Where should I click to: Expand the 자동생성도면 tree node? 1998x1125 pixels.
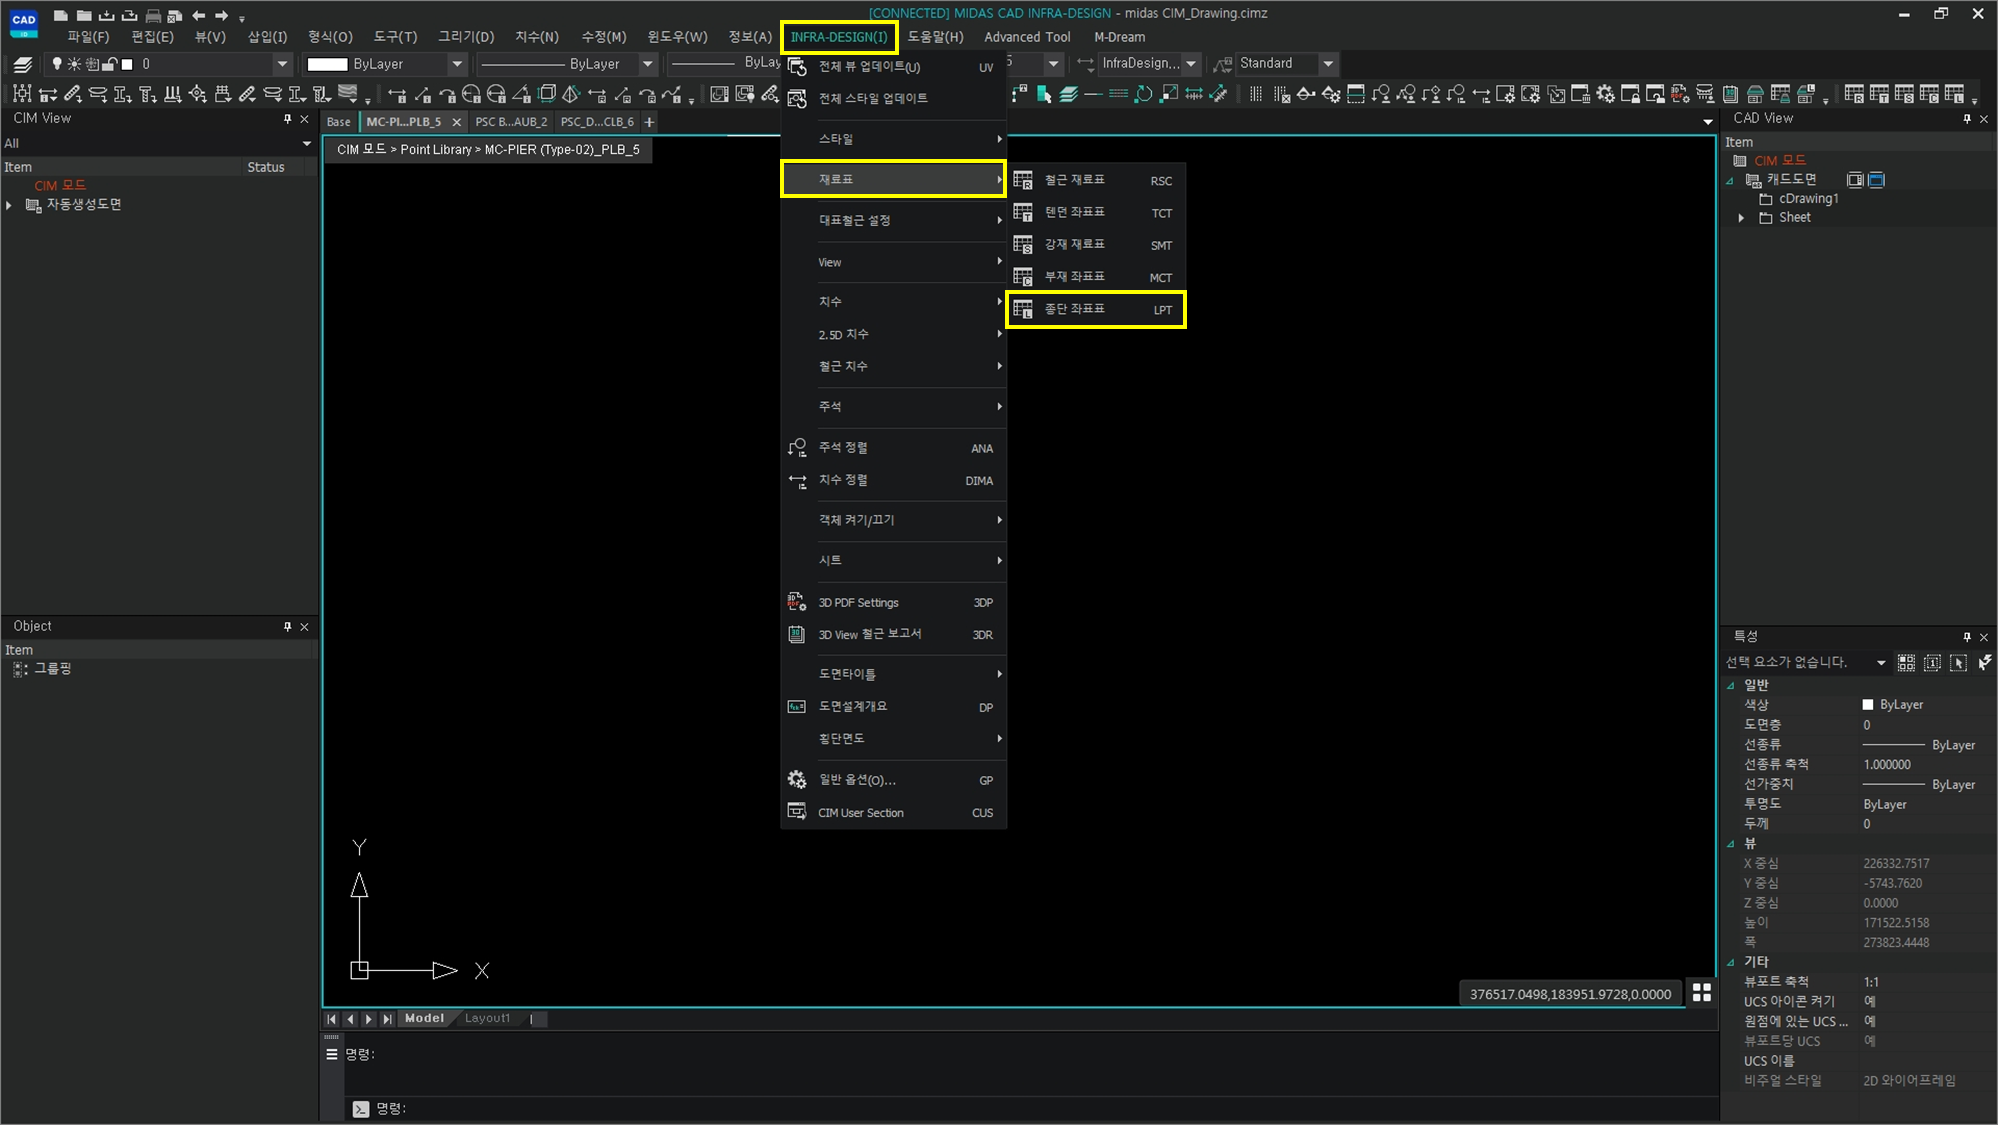(x=9, y=205)
